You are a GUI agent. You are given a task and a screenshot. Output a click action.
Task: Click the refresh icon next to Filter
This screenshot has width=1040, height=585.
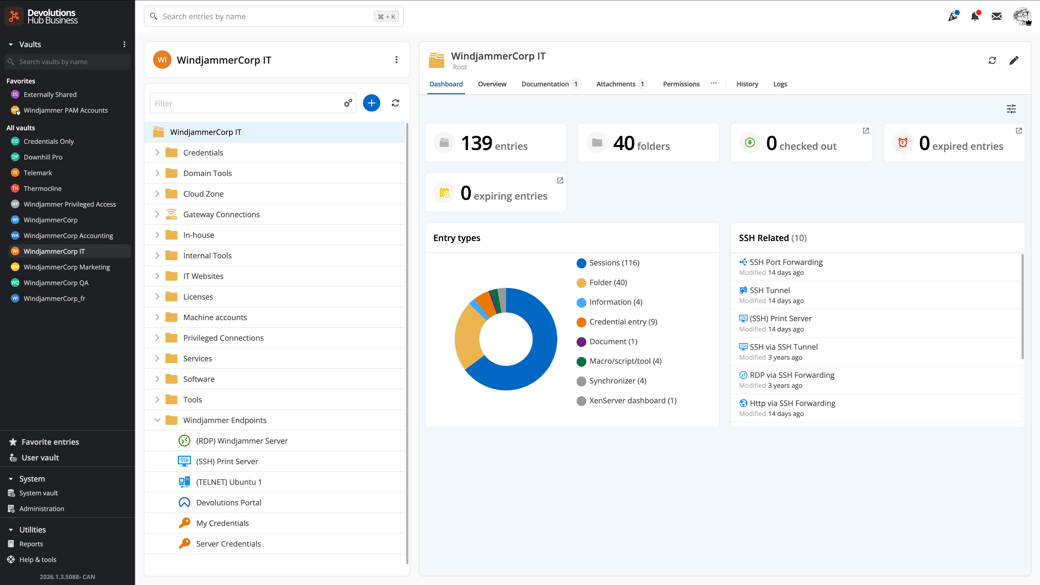tap(396, 103)
